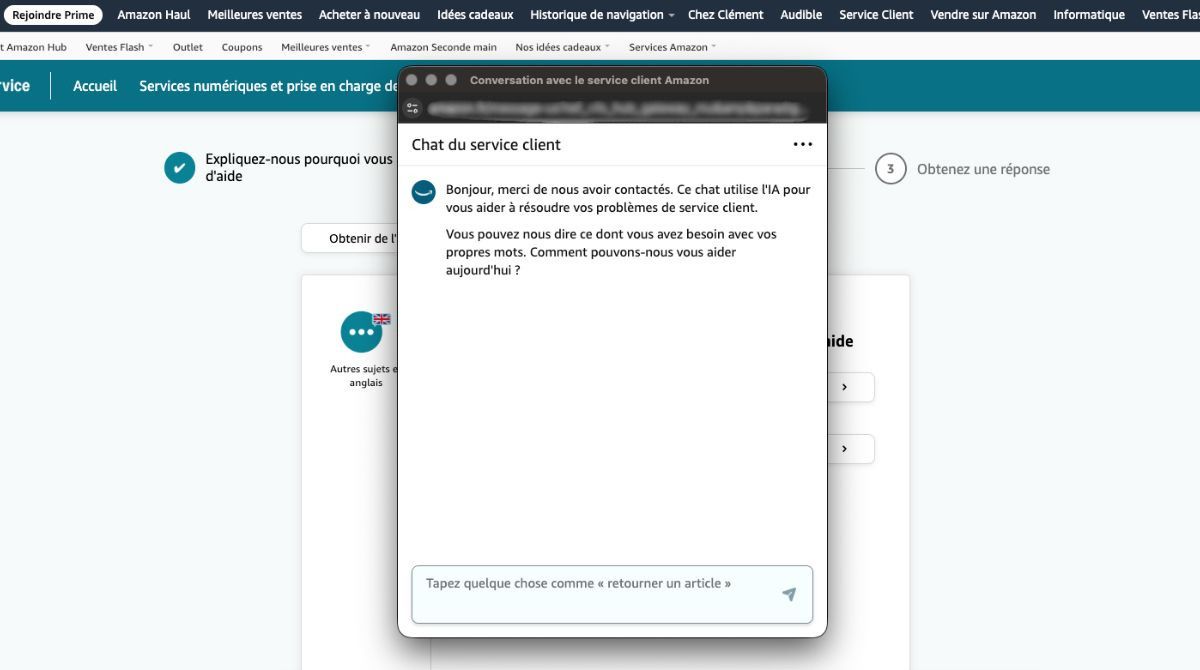Click the site settings icon in chat address bar
Viewport: 1200px width, 670px height.
pyautogui.click(x=412, y=108)
